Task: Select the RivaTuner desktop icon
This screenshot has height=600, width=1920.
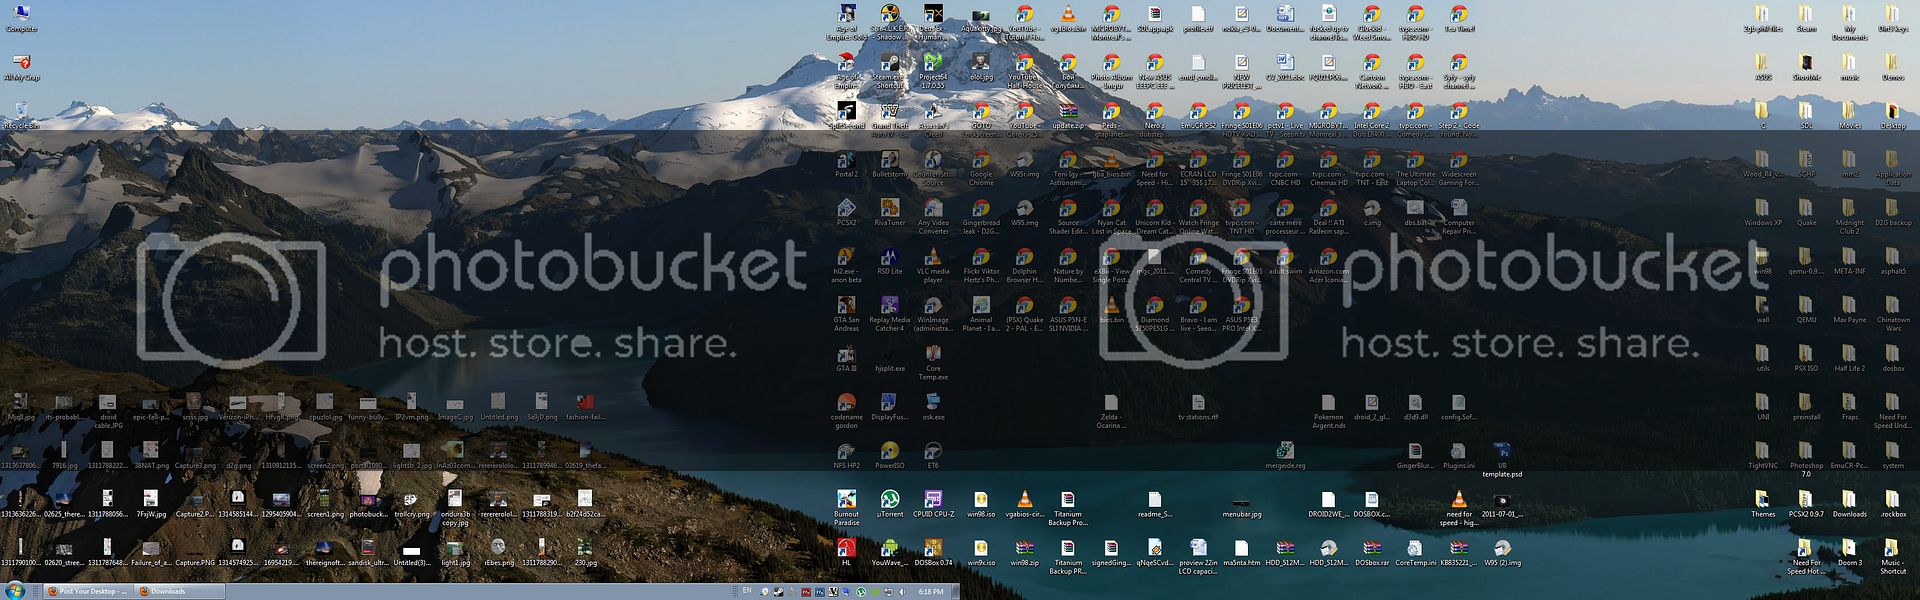Action: [x=889, y=209]
